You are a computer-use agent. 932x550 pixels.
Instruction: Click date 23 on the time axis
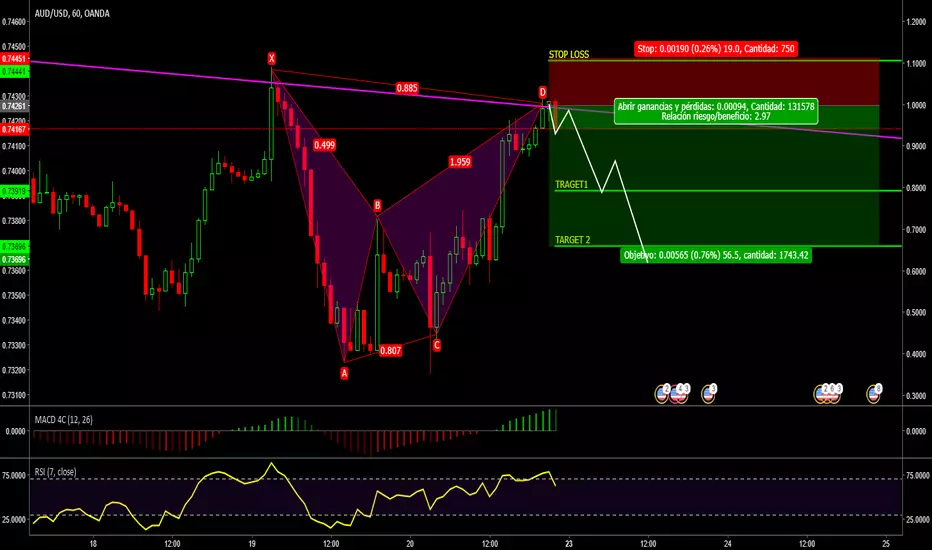569,543
